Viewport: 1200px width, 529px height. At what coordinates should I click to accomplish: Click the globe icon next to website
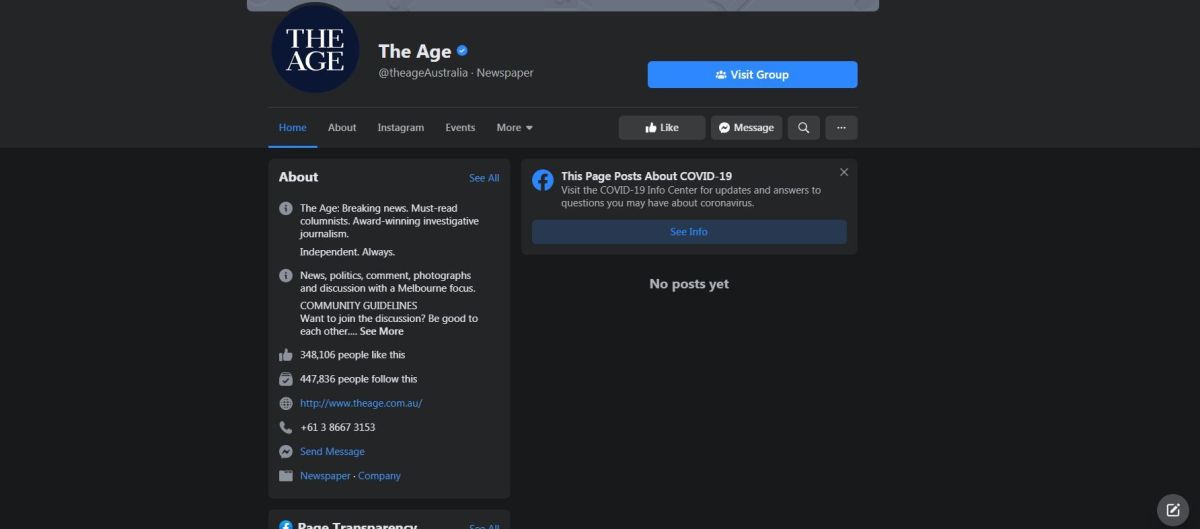[286, 404]
